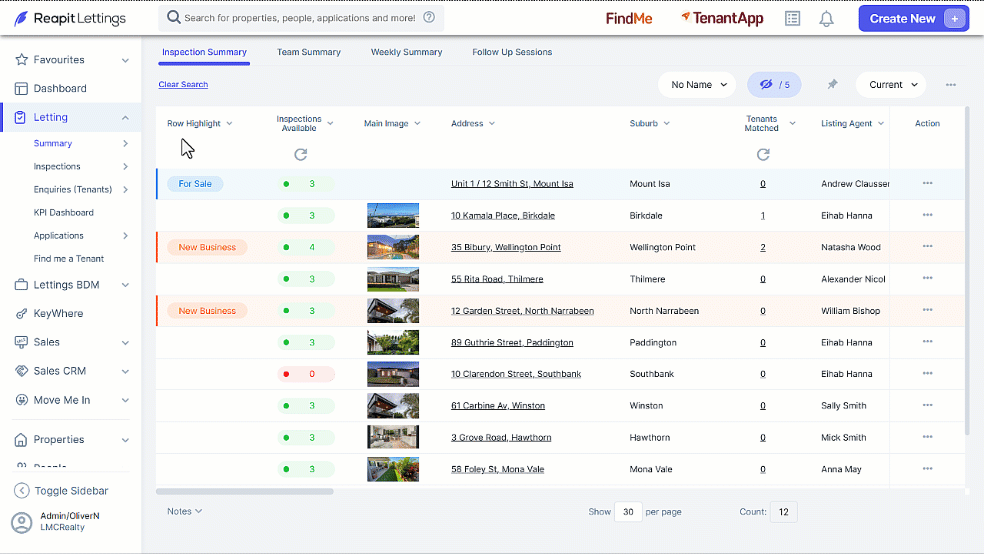Click the horizontal table scrollbar

coord(245,492)
